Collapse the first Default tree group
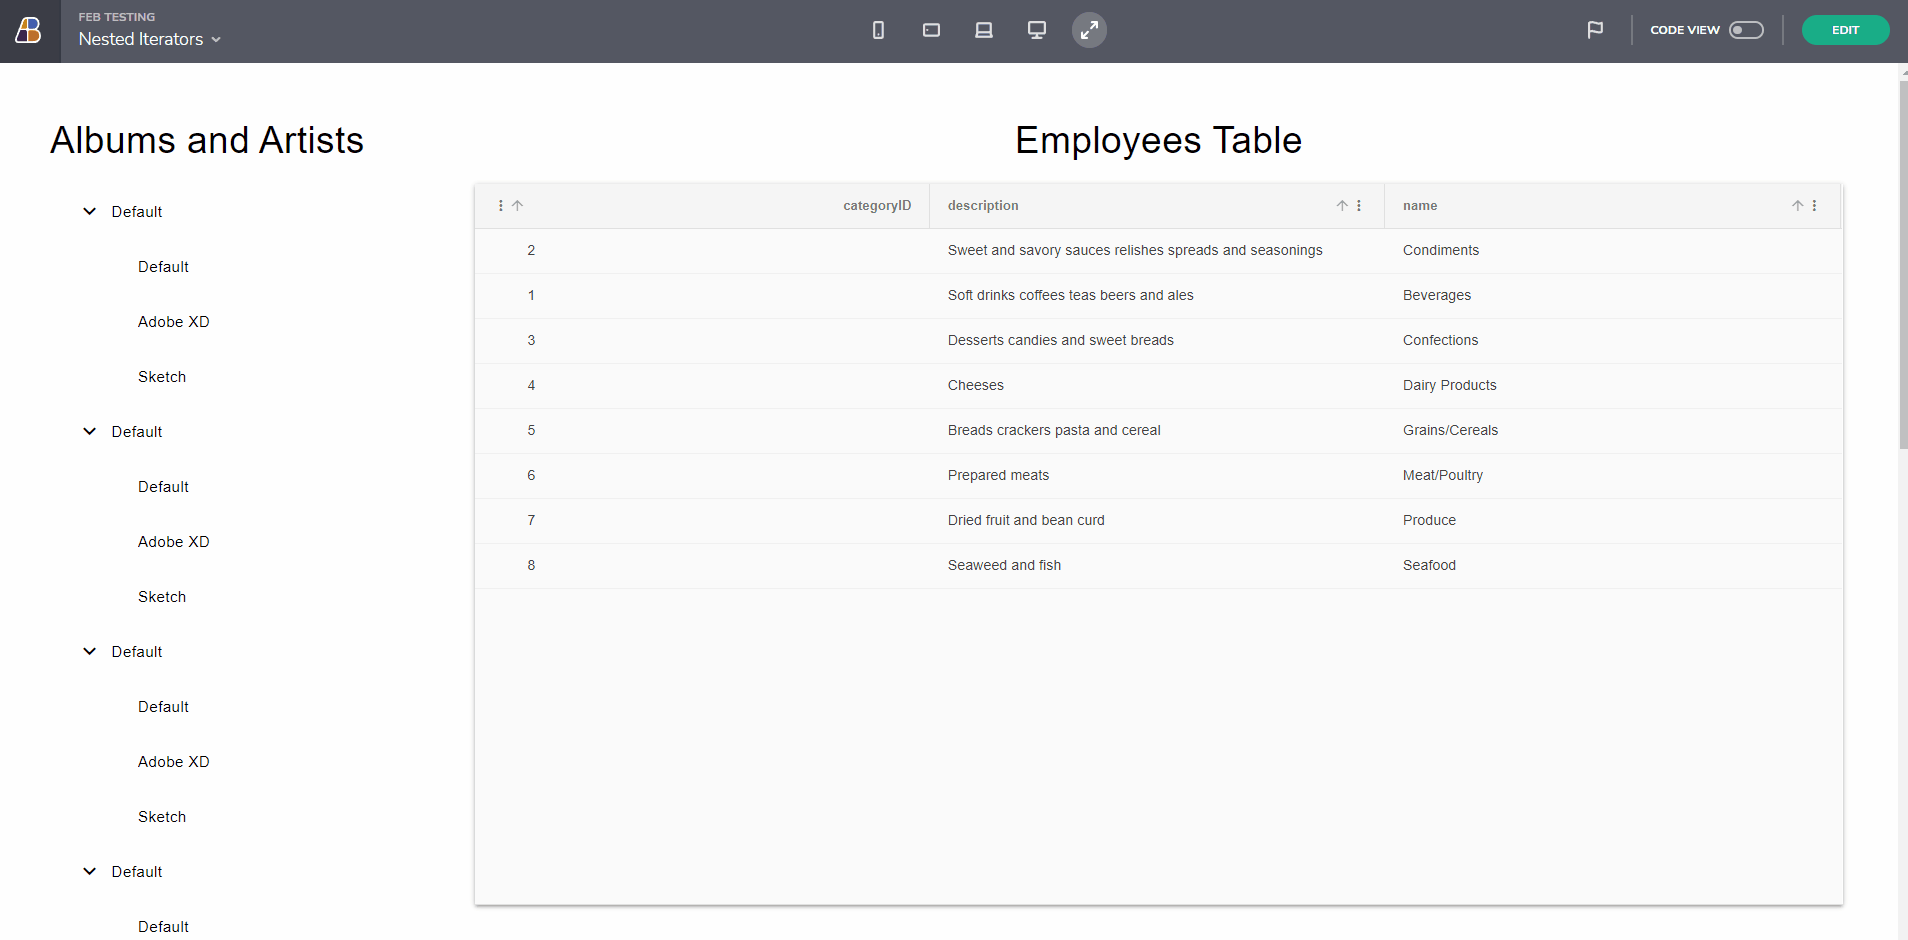The image size is (1908, 940). (90, 212)
